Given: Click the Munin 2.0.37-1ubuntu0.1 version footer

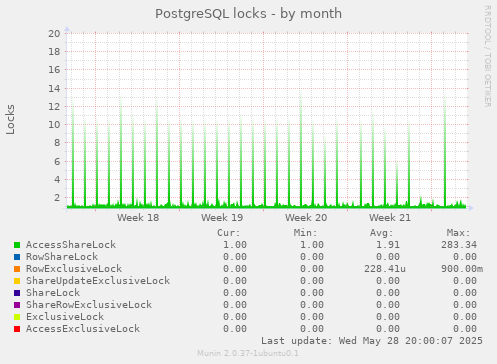Looking at the screenshot, I should click(248, 353).
